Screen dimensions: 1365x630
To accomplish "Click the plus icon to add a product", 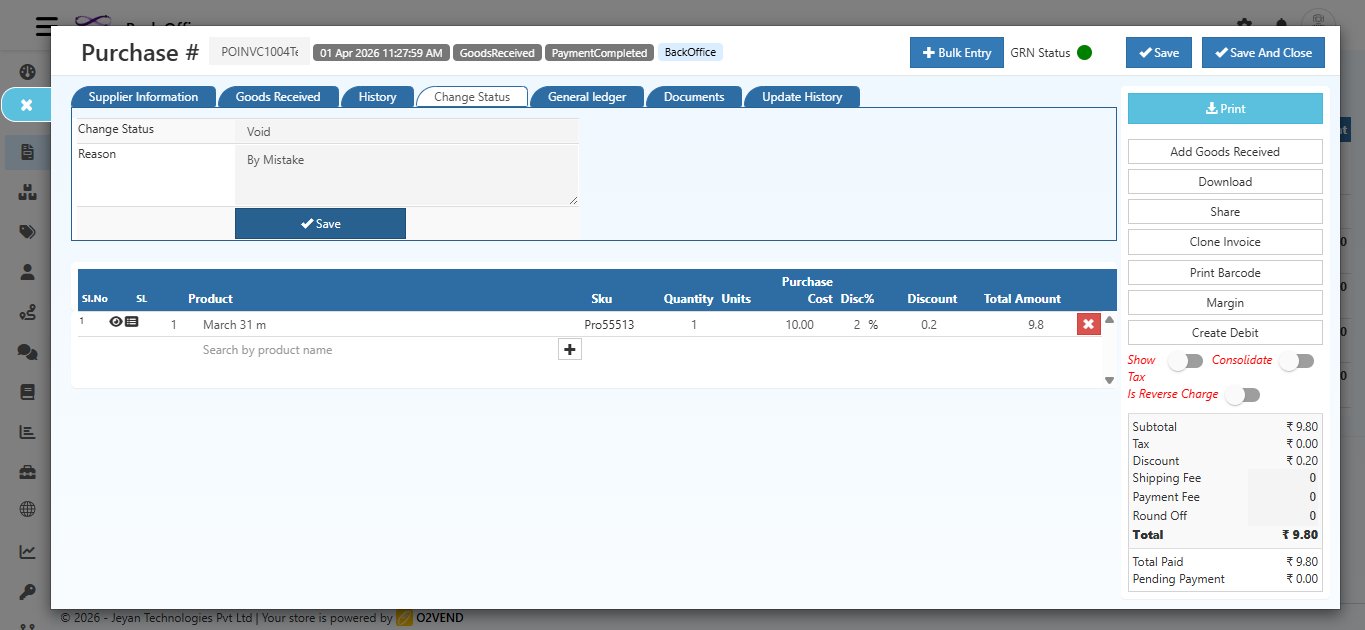I will click(569, 349).
